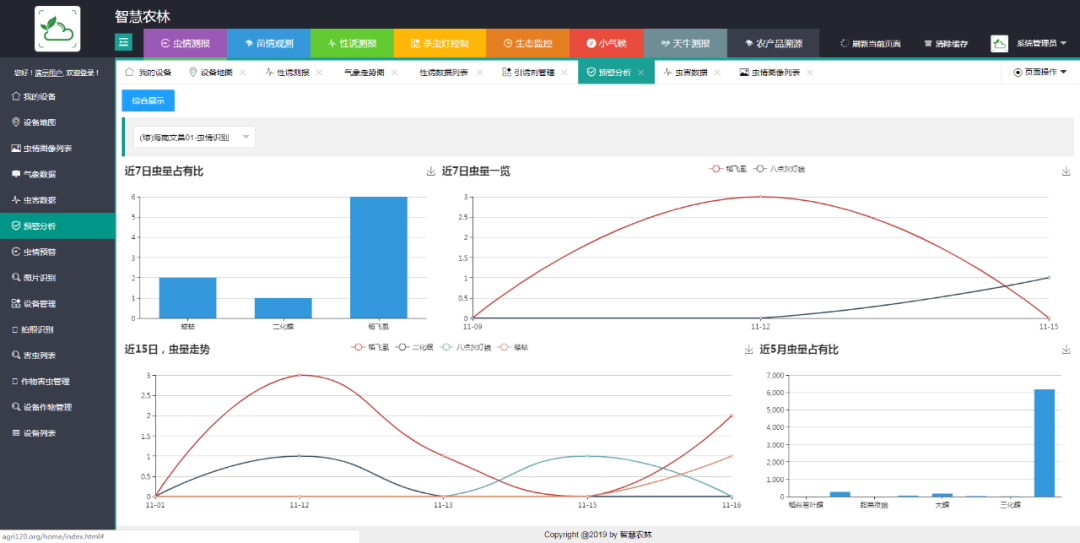Toggle the orange fourth series in 15-day legend

click(x=512, y=347)
